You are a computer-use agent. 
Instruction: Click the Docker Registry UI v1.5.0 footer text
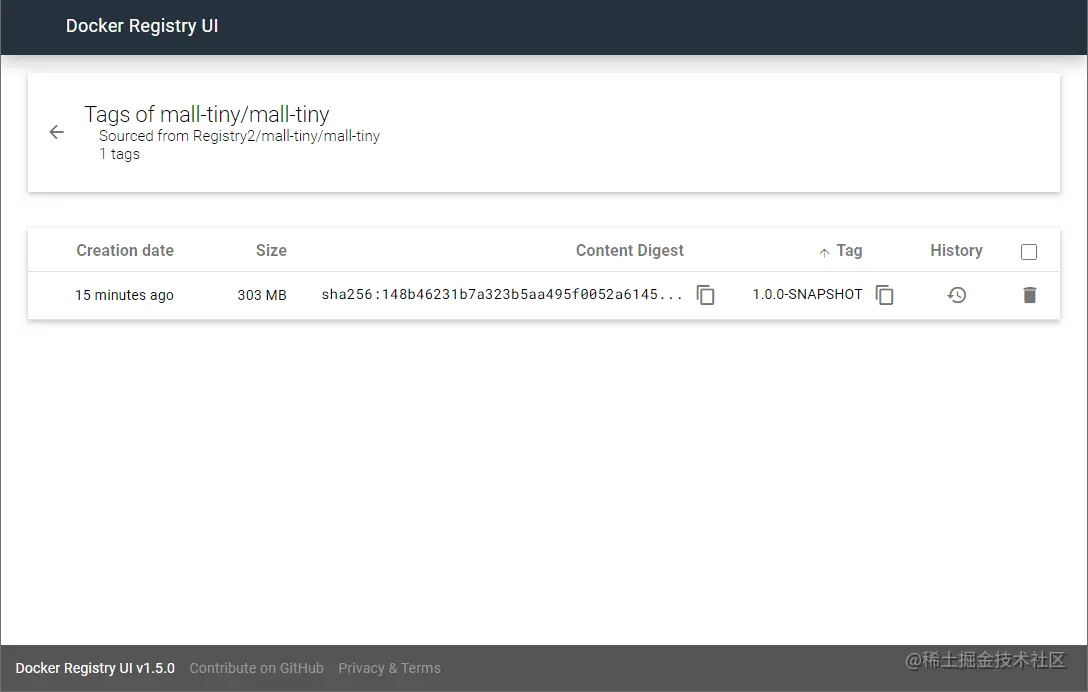95,668
